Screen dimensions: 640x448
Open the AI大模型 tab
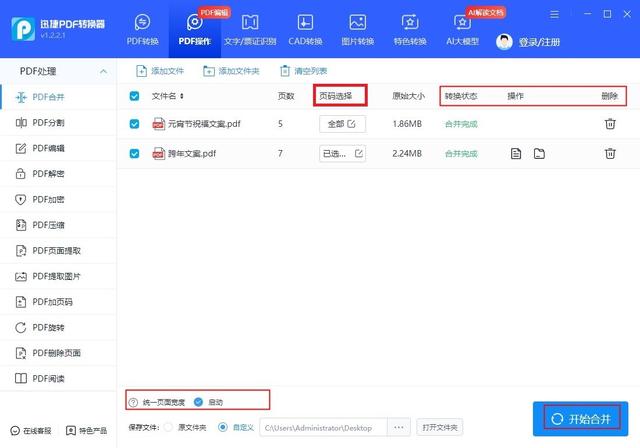point(462,29)
